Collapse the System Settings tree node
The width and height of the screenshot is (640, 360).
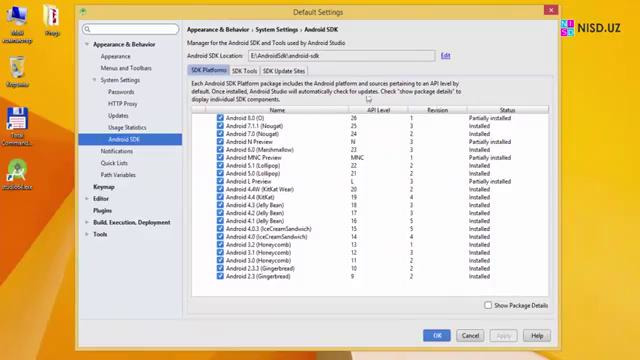coord(94,80)
